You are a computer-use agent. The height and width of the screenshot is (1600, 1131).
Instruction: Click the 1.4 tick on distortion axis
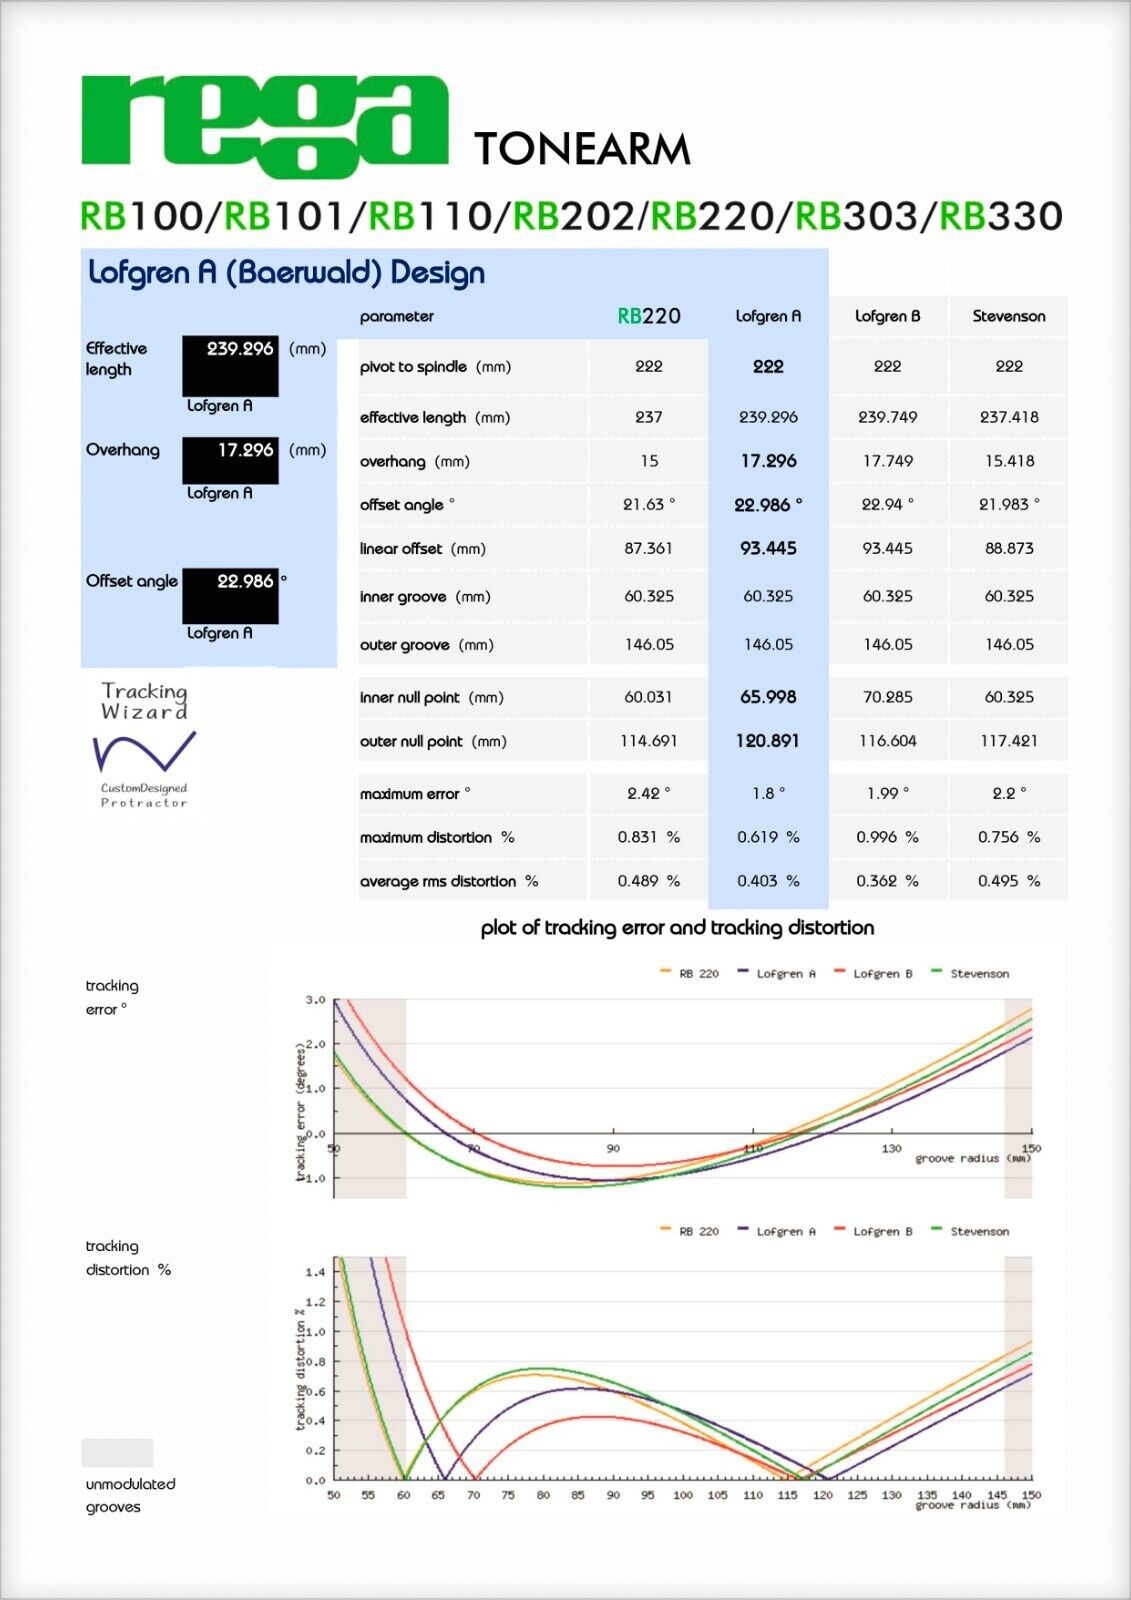[x=315, y=1272]
